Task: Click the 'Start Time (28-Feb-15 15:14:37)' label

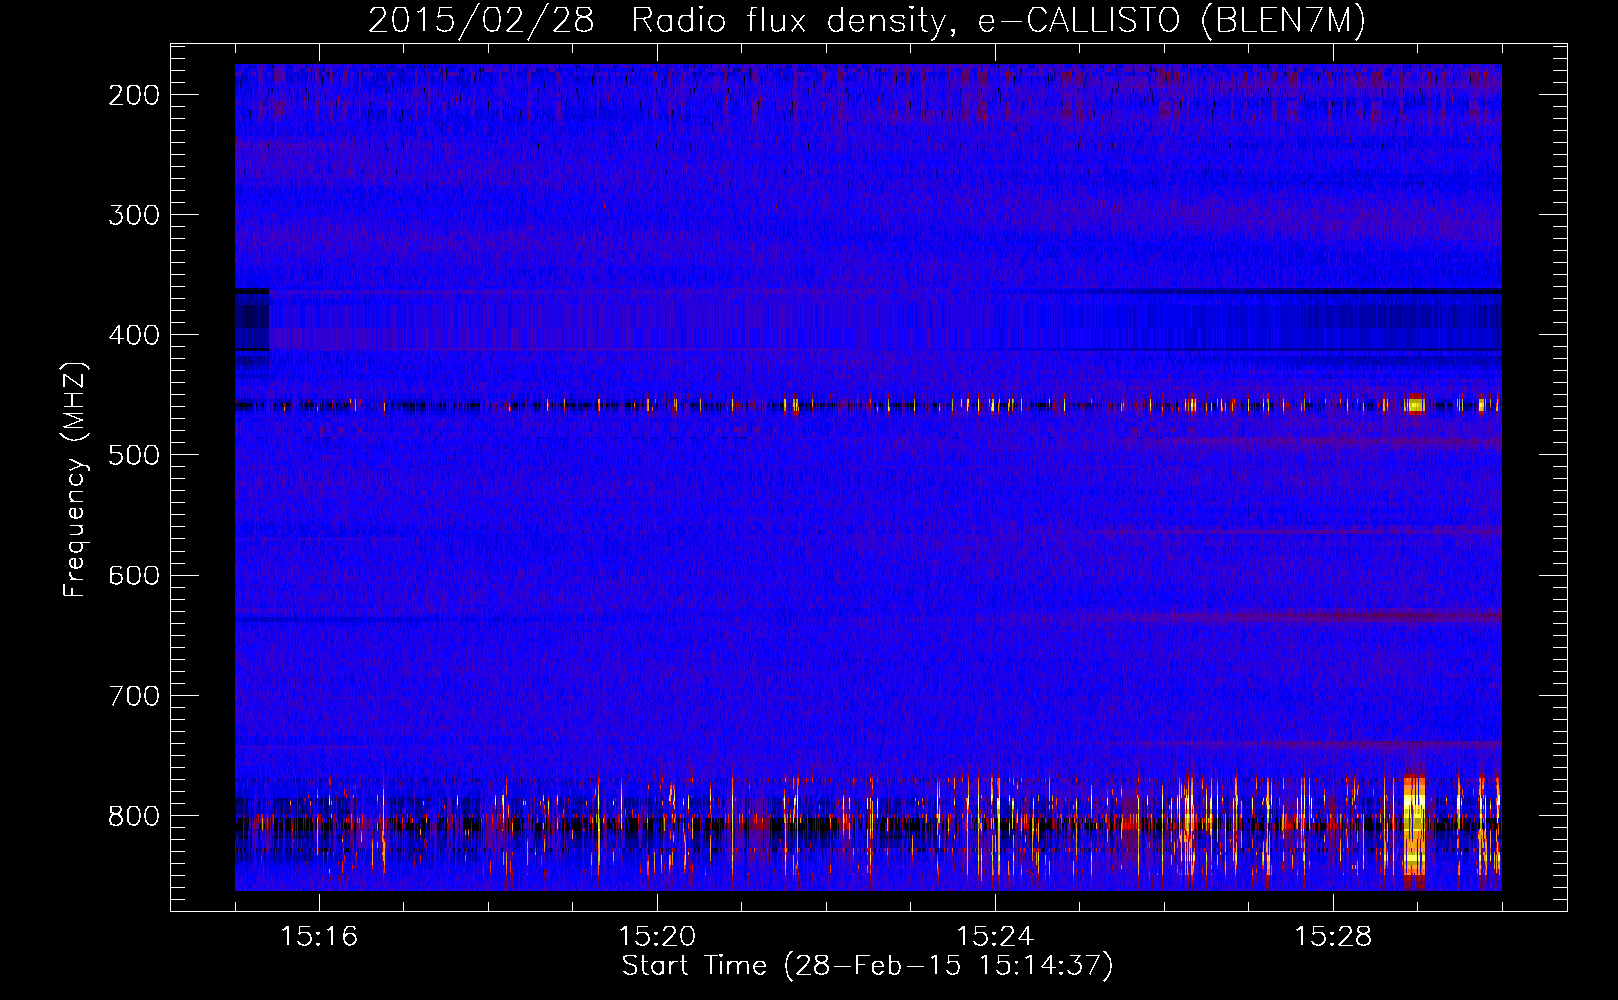Action: (x=867, y=966)
